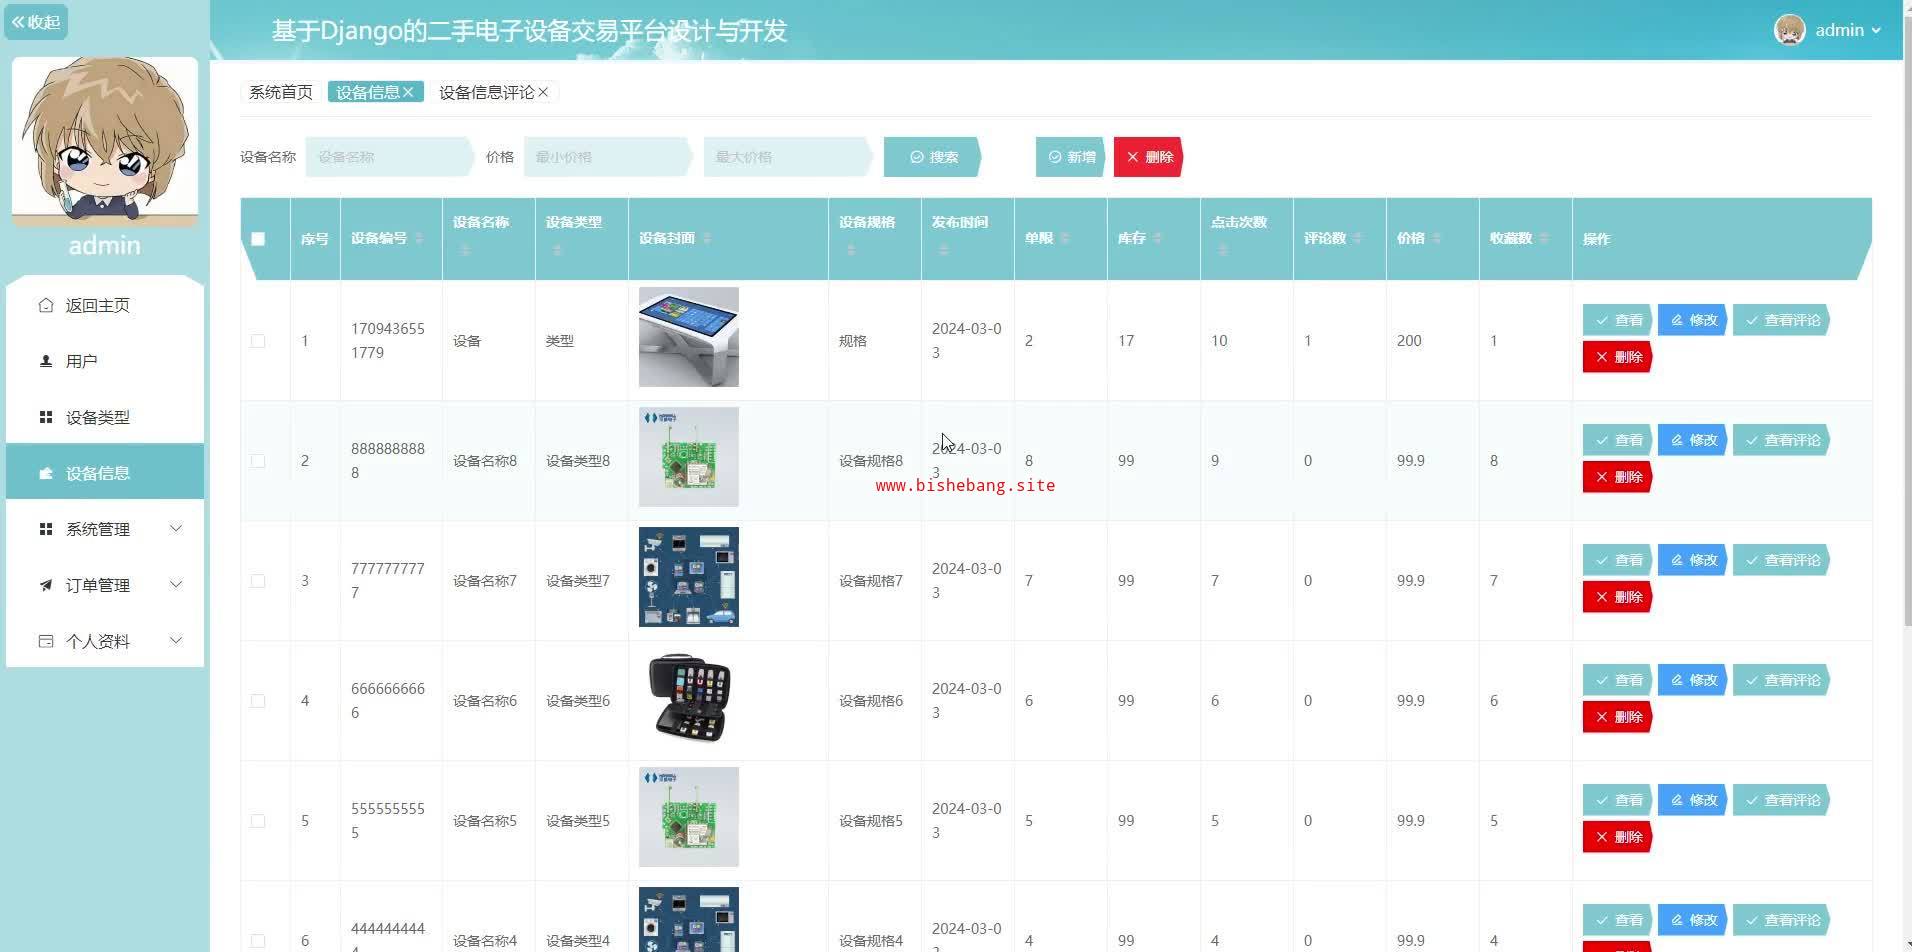Click the home icon beside 返回主页
The height and width of the screenshot is (952, 1912).
point(46,305)
